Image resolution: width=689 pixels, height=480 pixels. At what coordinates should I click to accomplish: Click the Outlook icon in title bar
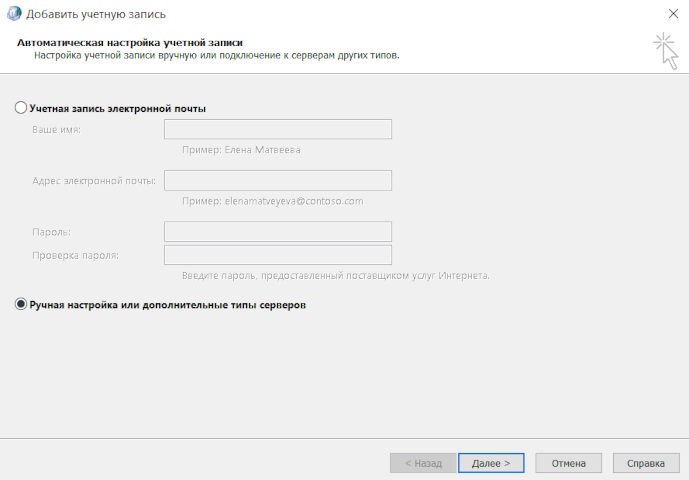click(11, 14)
